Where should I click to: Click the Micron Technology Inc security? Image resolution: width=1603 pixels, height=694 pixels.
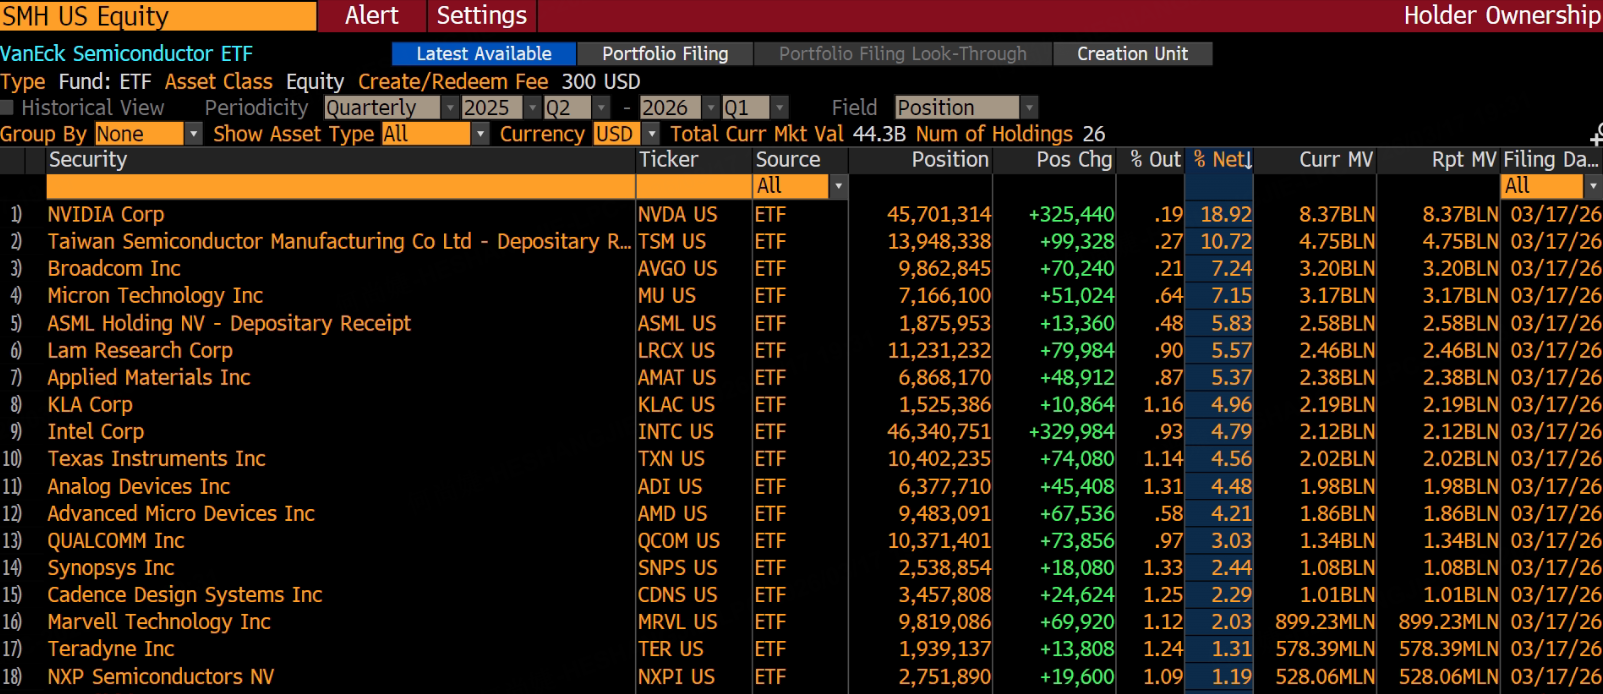[155, 296]
